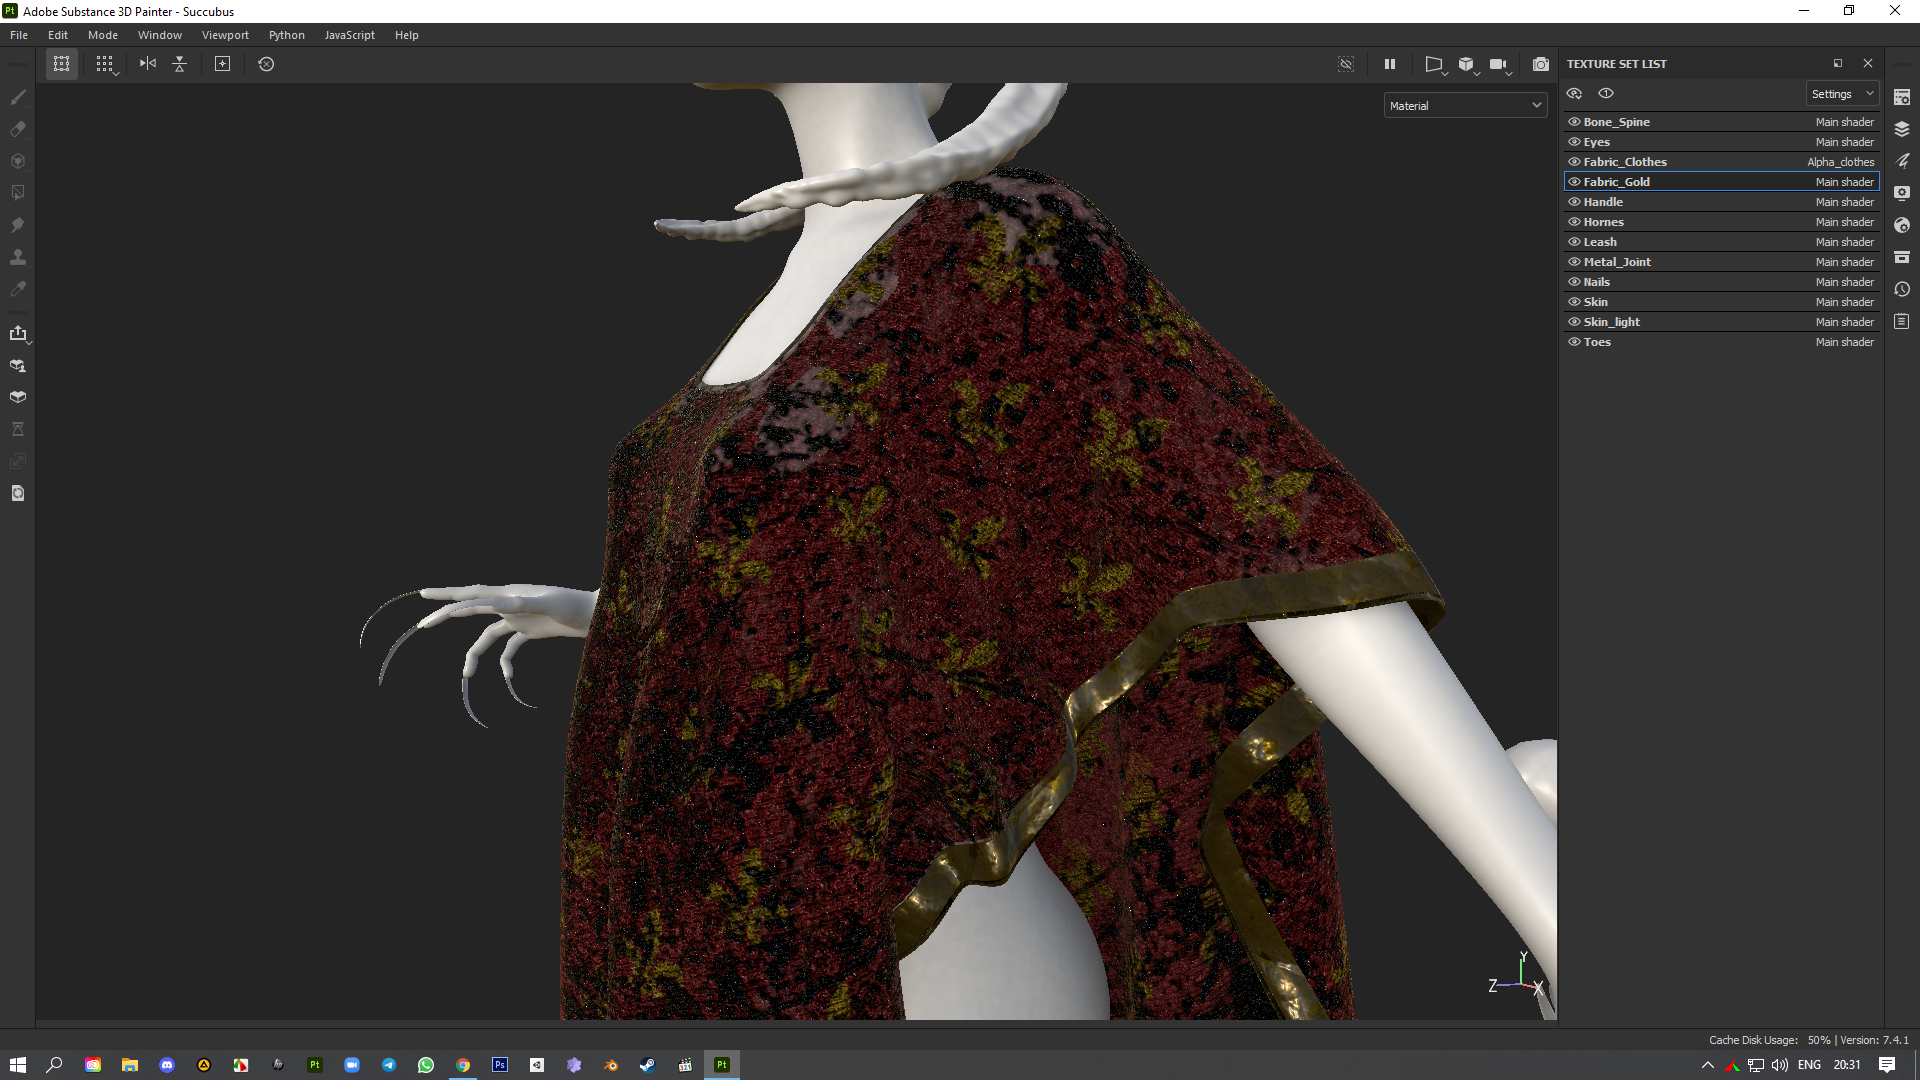
Task: Open the Texture Set Settings dropdown
Action: tap(1842, 94)
